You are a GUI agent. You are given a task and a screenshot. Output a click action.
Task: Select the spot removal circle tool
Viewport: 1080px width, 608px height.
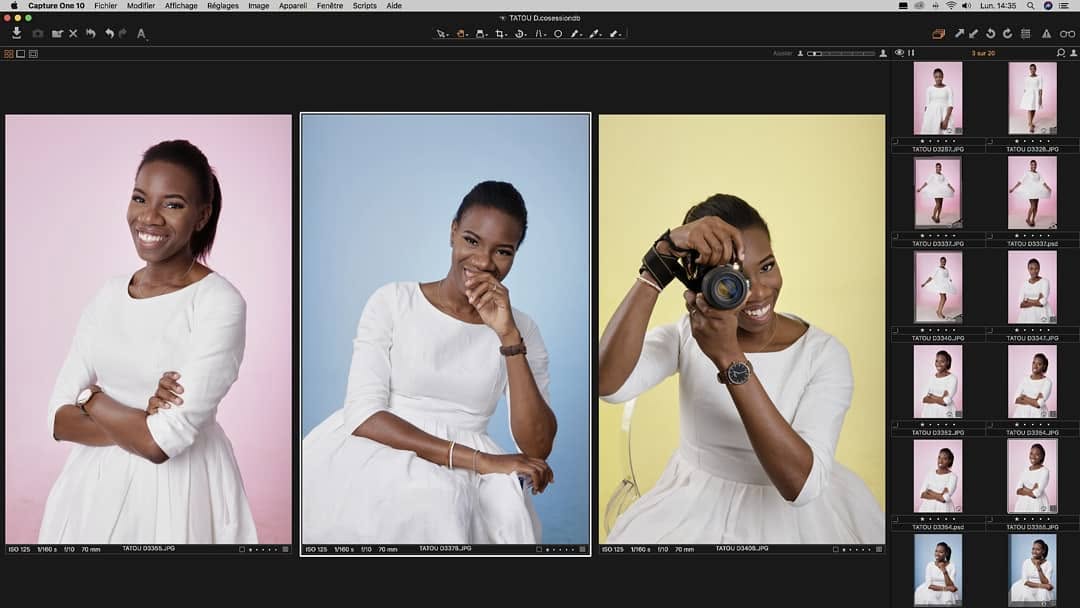(558, 33)
